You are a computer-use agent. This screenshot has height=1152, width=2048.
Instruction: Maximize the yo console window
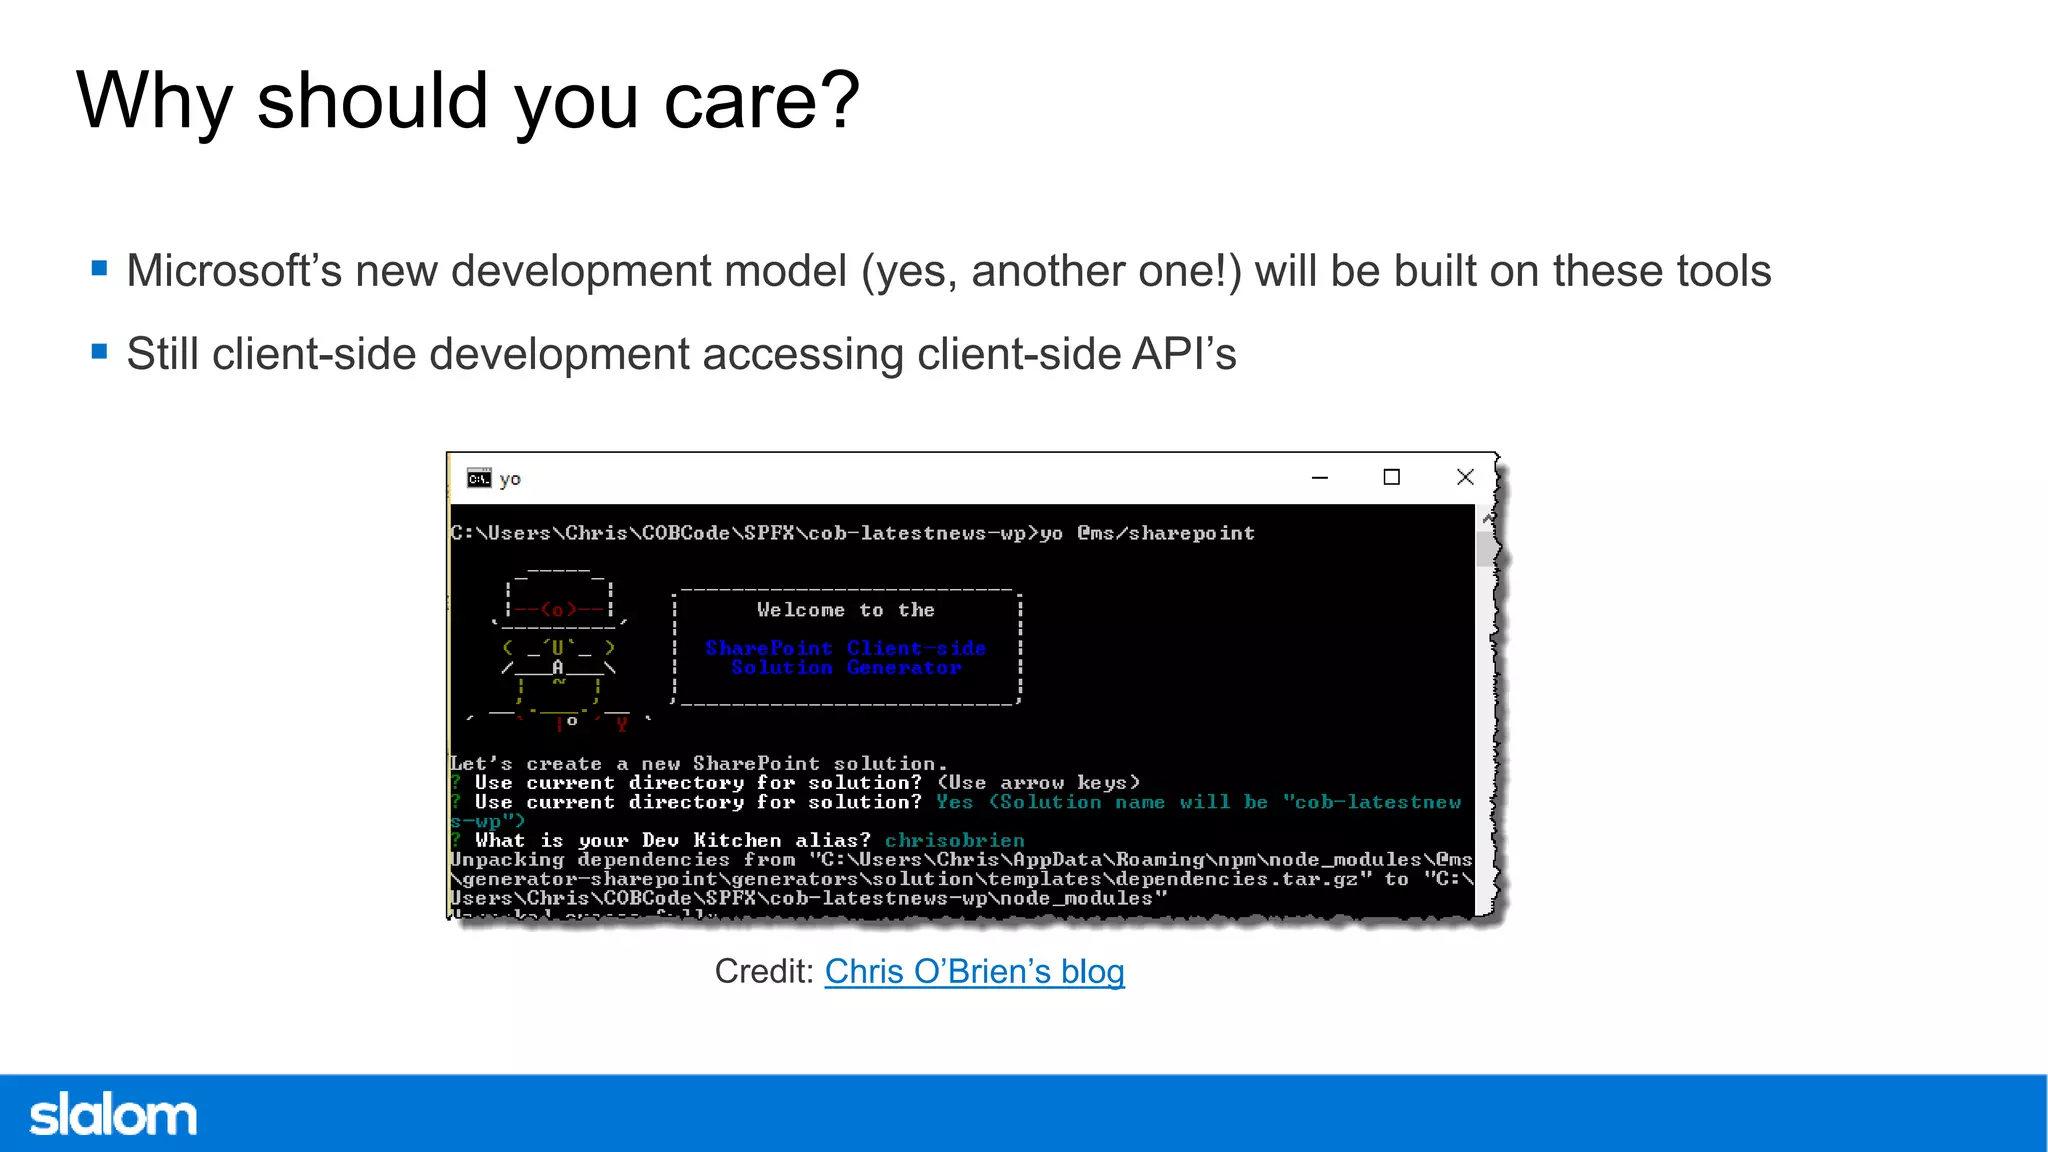[x=1391, y=478]
